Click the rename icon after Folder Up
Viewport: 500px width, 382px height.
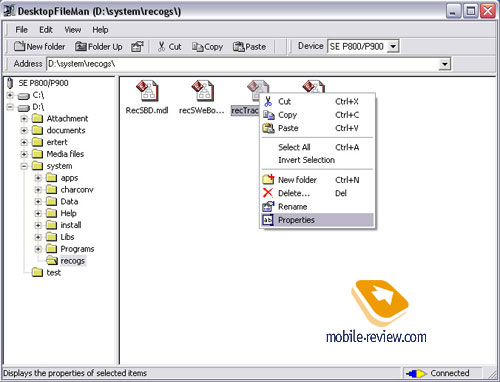(x=137, y=47)
